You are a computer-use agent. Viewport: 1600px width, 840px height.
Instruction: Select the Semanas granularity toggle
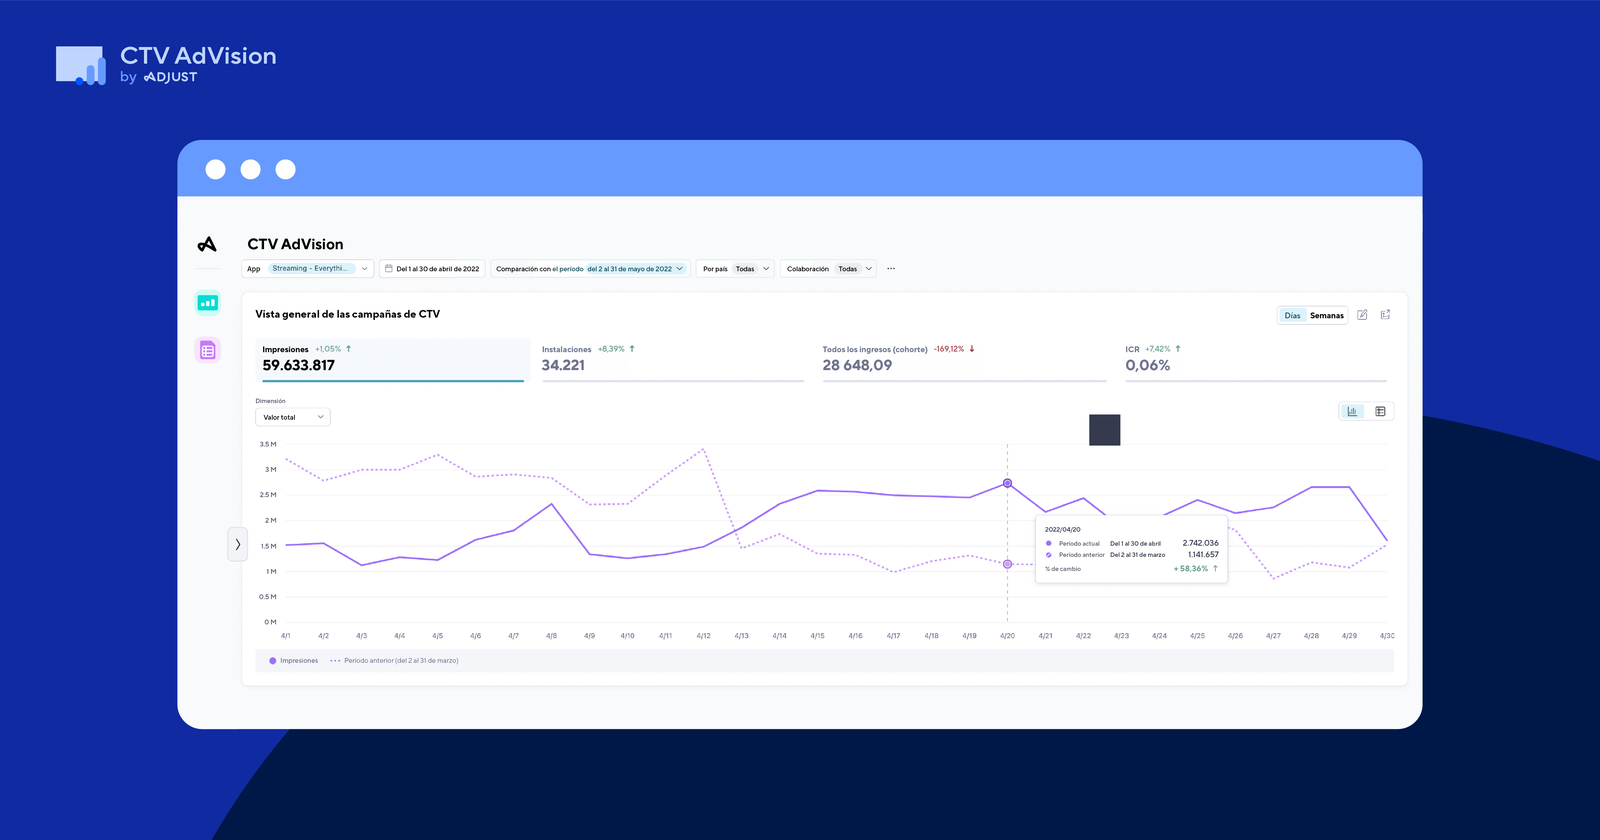click(1327, 315)
